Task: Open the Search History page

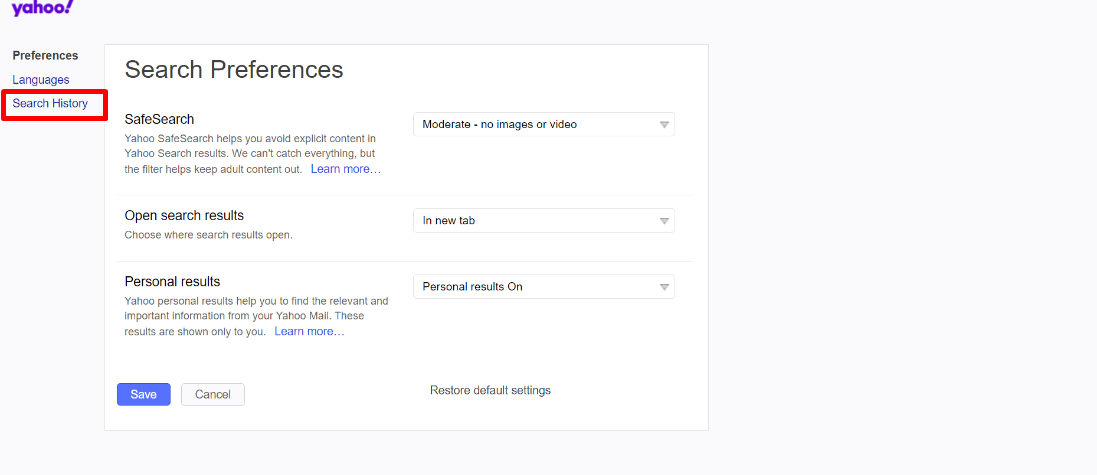Action: [x=50, y=104]
